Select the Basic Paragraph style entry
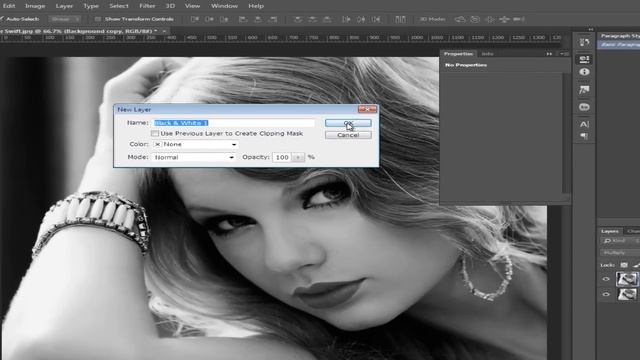The width and height of the screenshot is (640, 360). [x=619, y=44]
